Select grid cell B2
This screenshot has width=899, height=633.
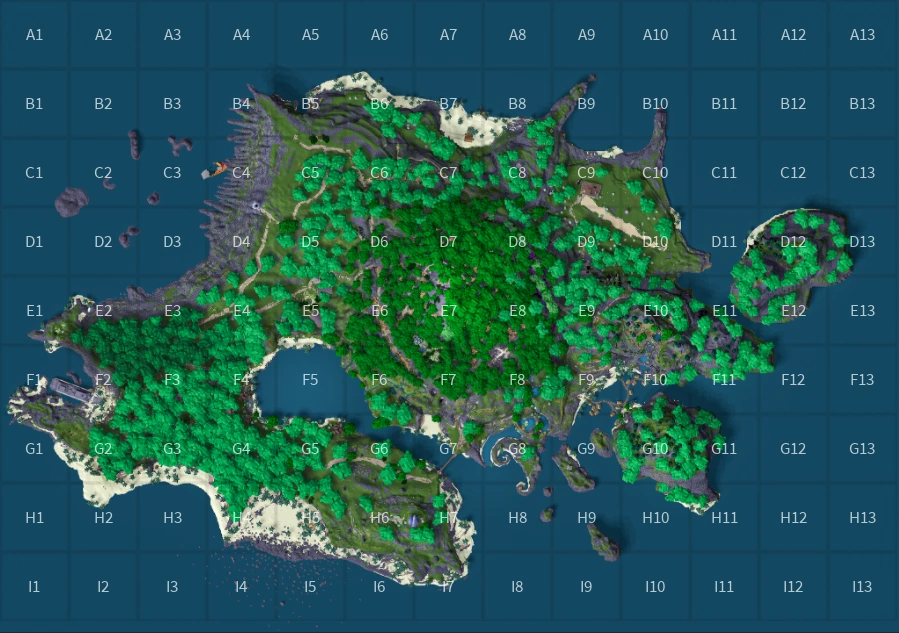pyautogui.click(x=103, y=103)
